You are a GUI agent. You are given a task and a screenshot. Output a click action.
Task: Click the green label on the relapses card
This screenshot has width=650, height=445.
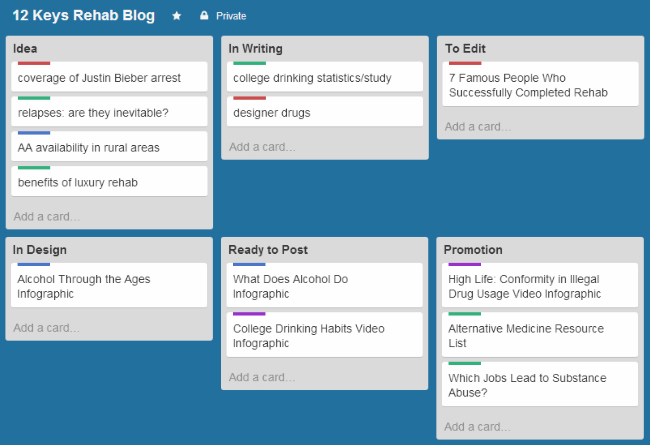point(34,98)
